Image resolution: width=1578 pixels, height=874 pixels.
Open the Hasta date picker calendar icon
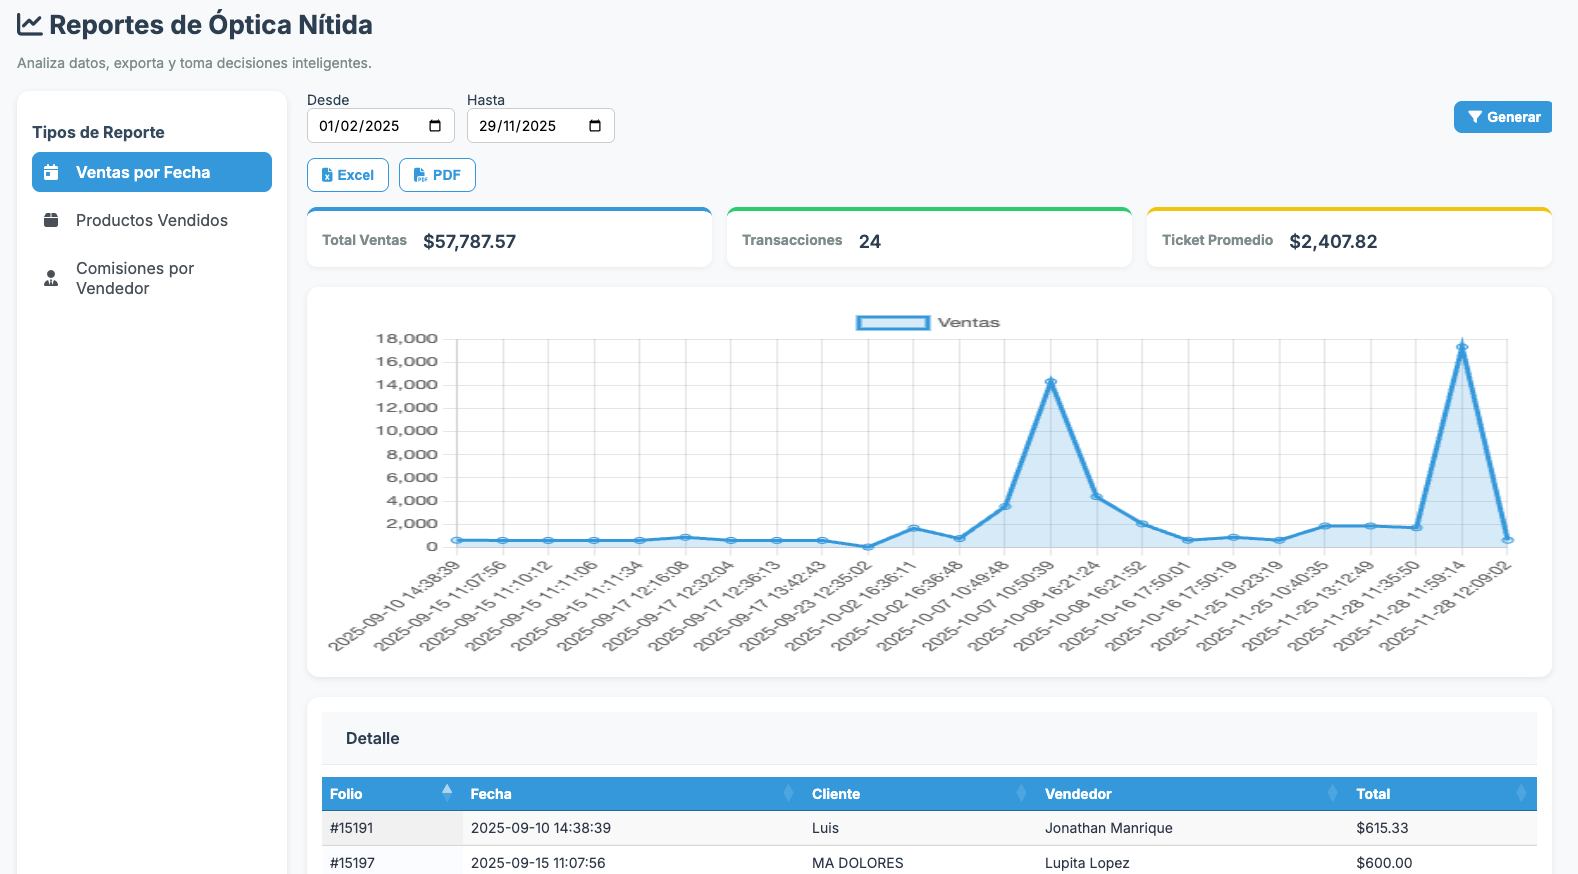[x=595, y=126]
